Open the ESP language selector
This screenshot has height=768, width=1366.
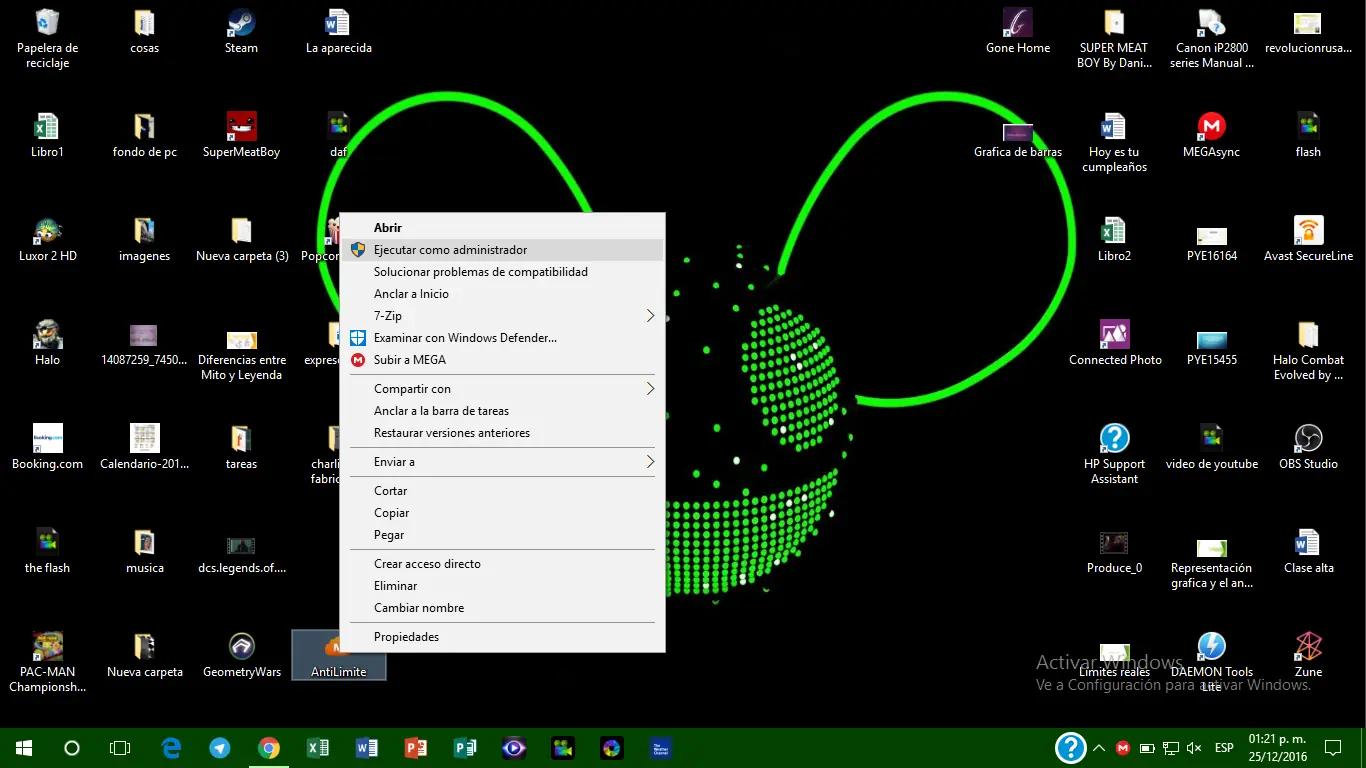[x=1224, y=748]
